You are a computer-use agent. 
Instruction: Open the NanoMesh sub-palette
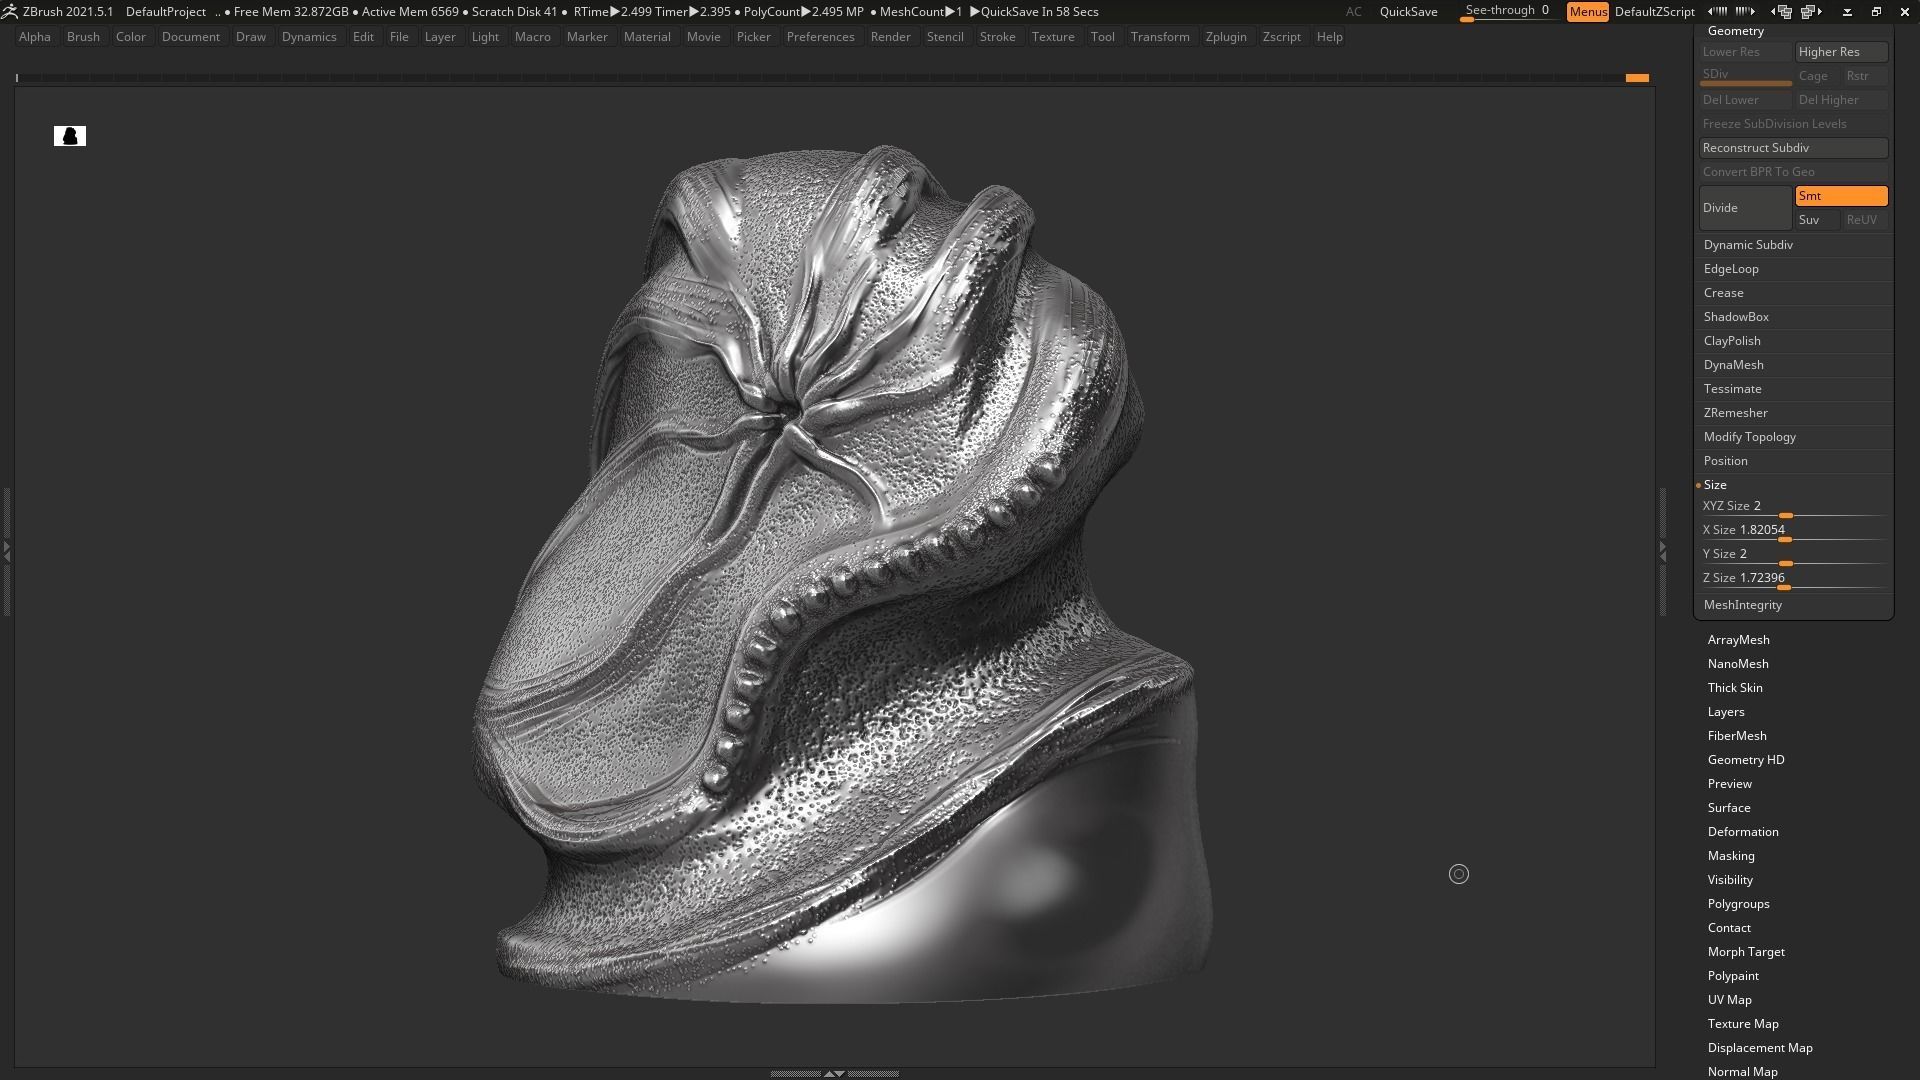coord(1738,664)
